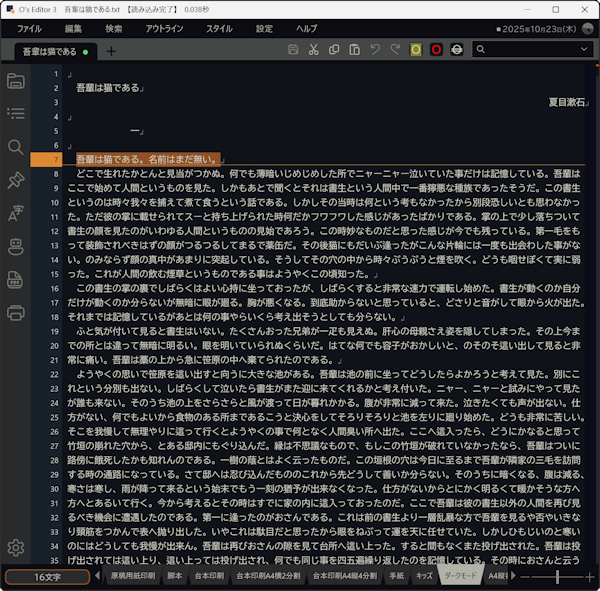The width and height of the screenshot is (600, 591).
Task: Click the new tab plus button
Action: 111,51
